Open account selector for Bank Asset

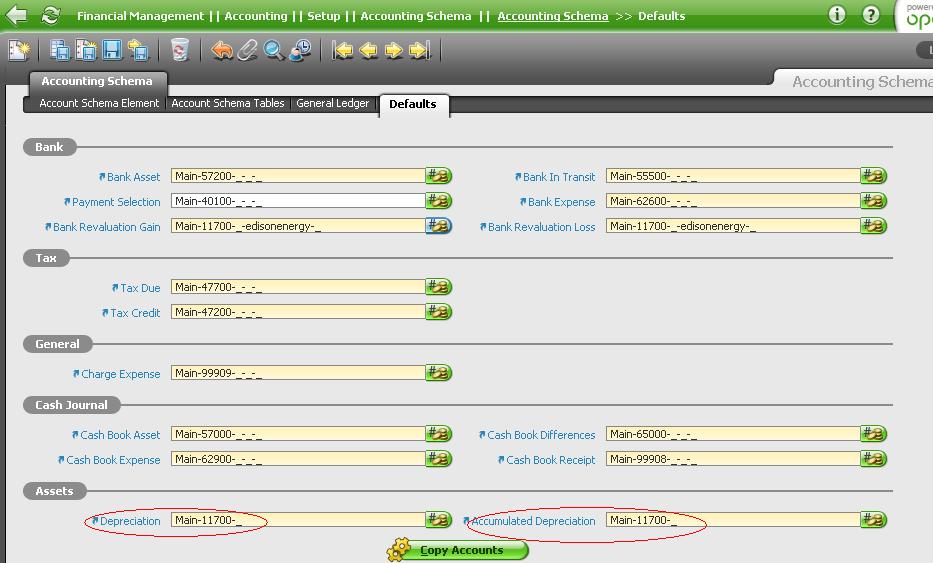click(x=439, y=176)
